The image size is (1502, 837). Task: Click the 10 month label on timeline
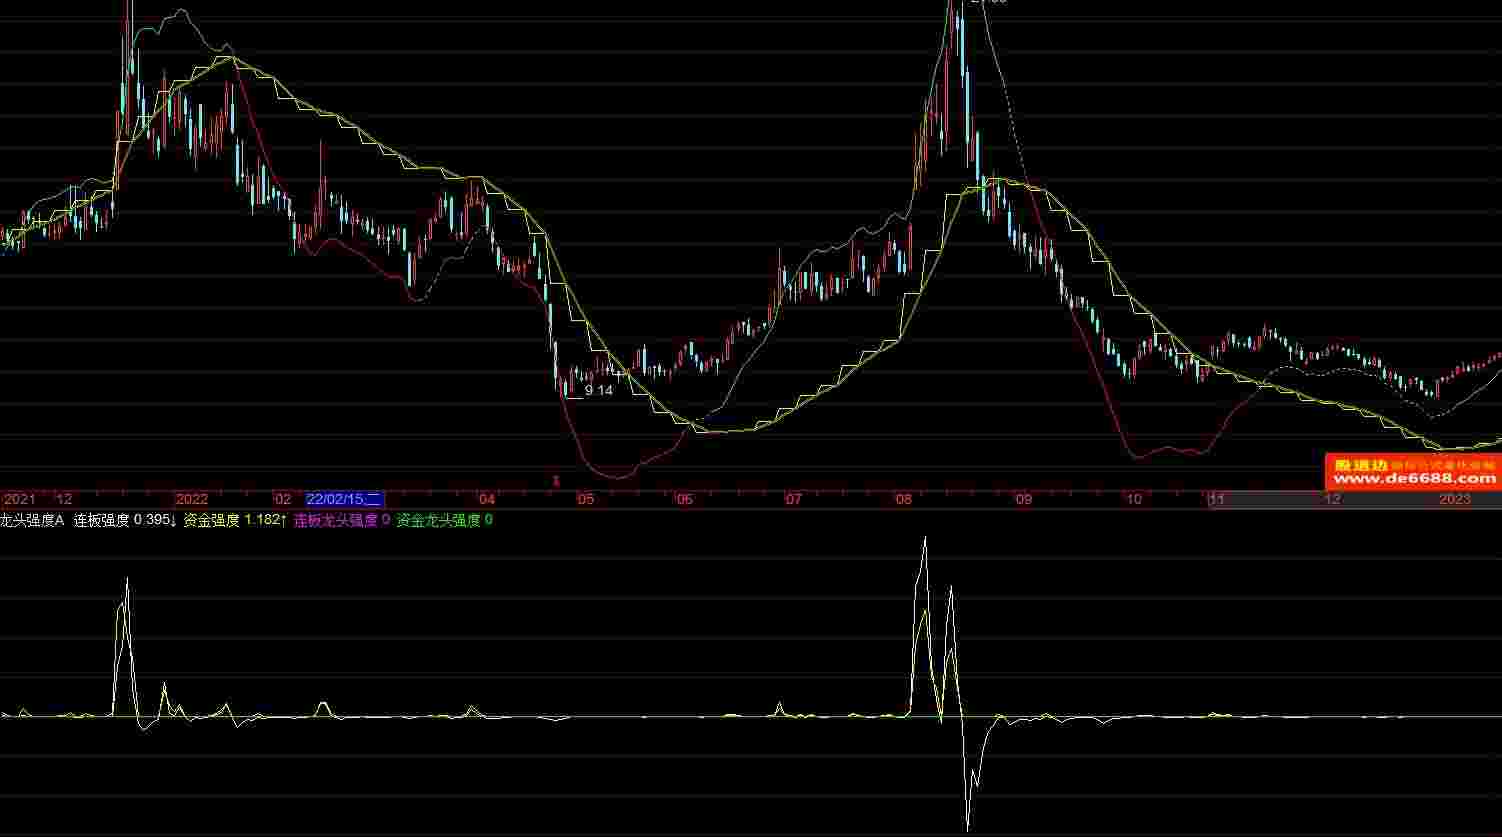click(1133, 499)
